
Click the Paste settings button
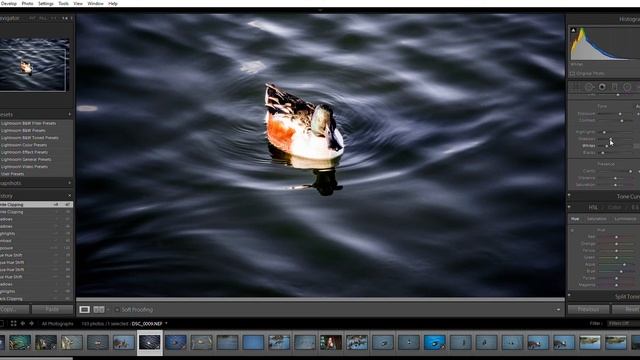(x=52, y=309)
